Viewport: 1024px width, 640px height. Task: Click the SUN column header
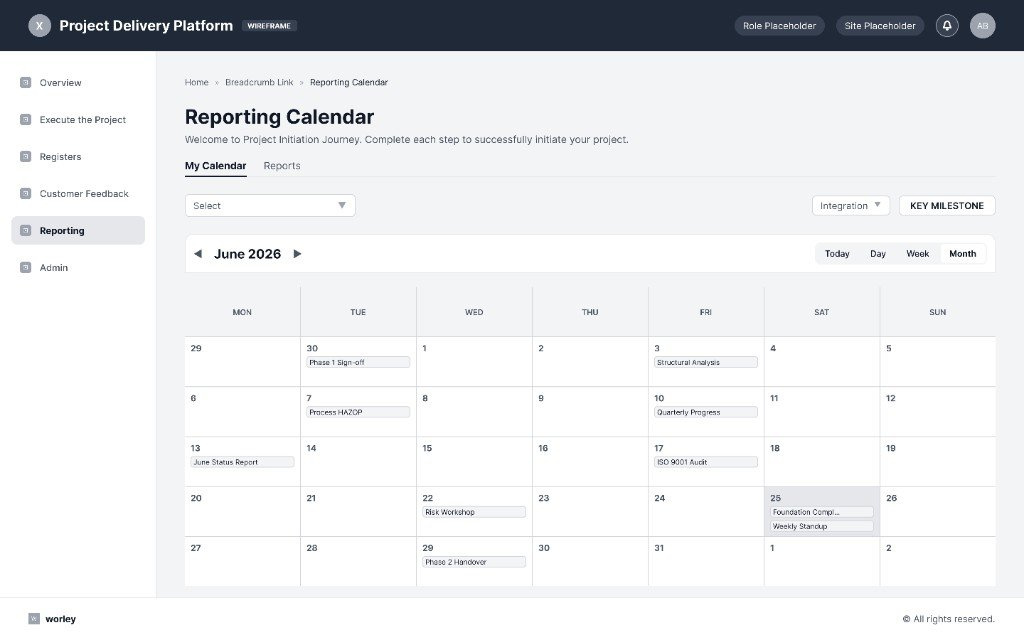(x=937, y=312)
